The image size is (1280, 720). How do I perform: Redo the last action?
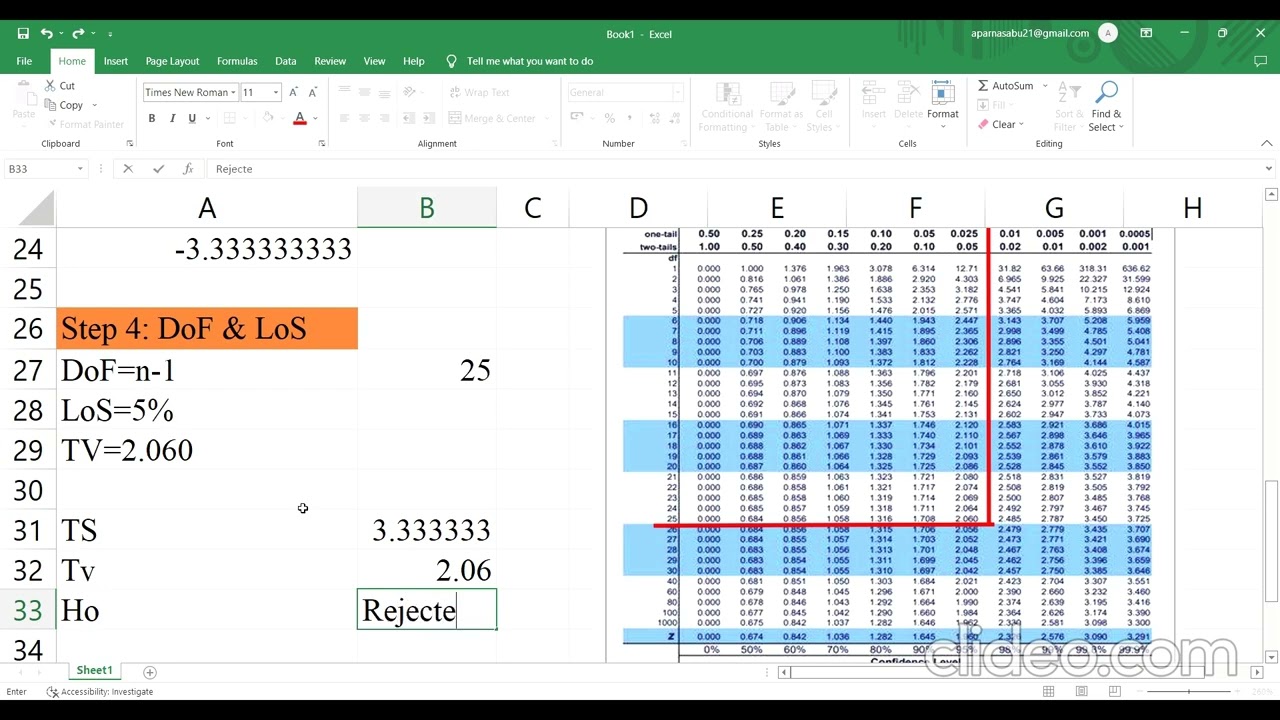(x=78, y=33)
